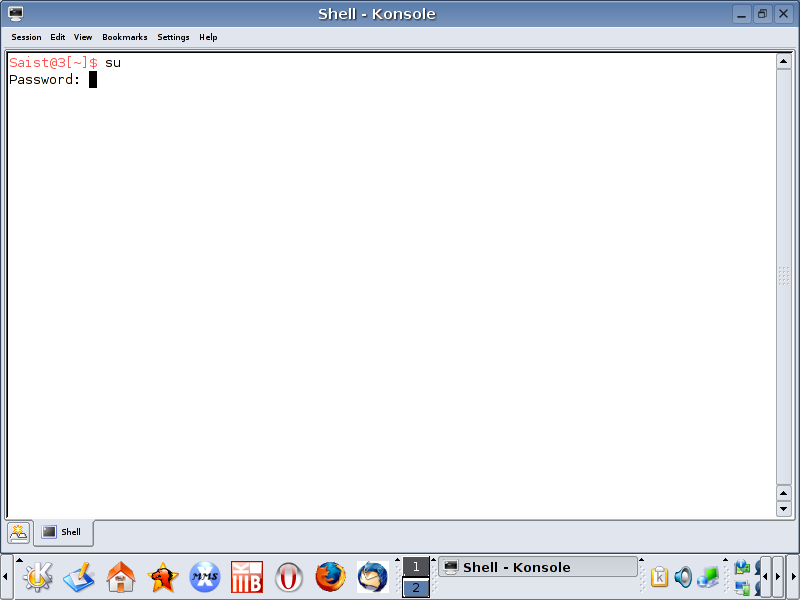Click the terminal scrollbar up arrow
This screenshot has width=800, height=600.
click(784, 61)
